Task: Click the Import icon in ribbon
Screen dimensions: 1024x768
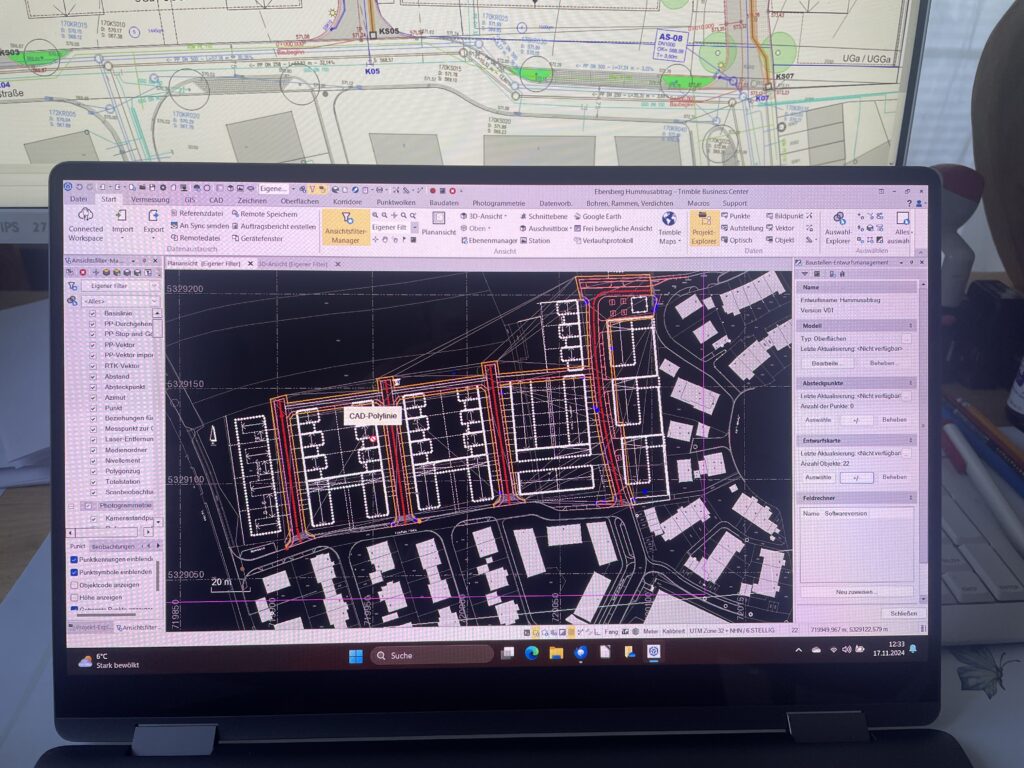Action: pos(122,216)
